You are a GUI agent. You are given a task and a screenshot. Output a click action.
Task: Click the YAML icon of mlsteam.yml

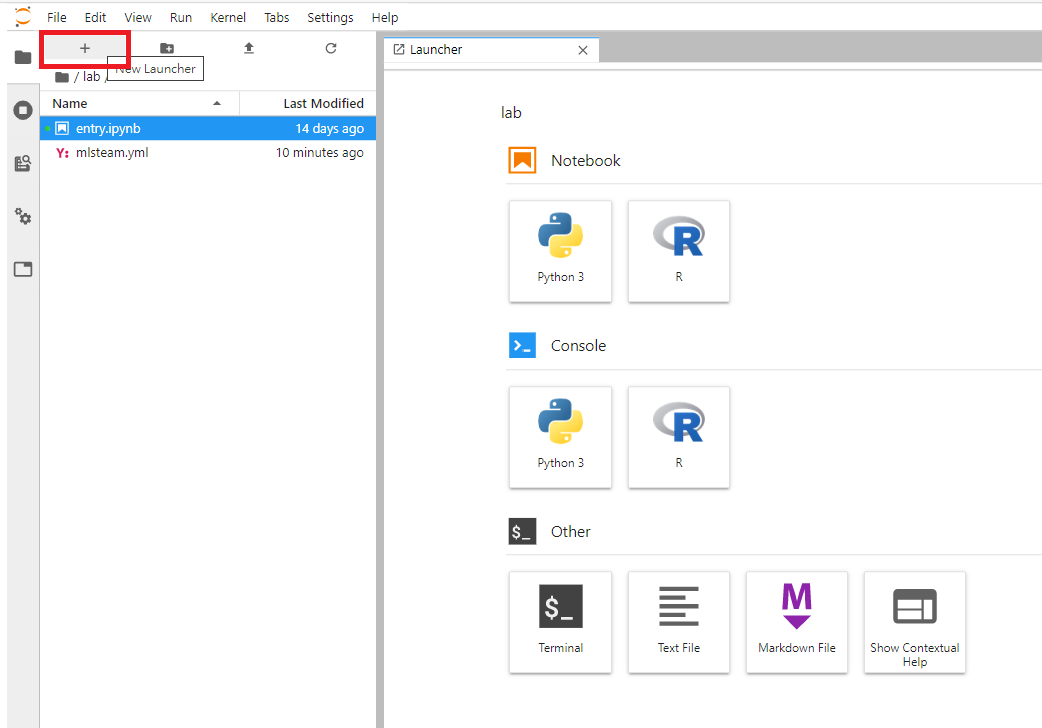(x=62, y=153)
